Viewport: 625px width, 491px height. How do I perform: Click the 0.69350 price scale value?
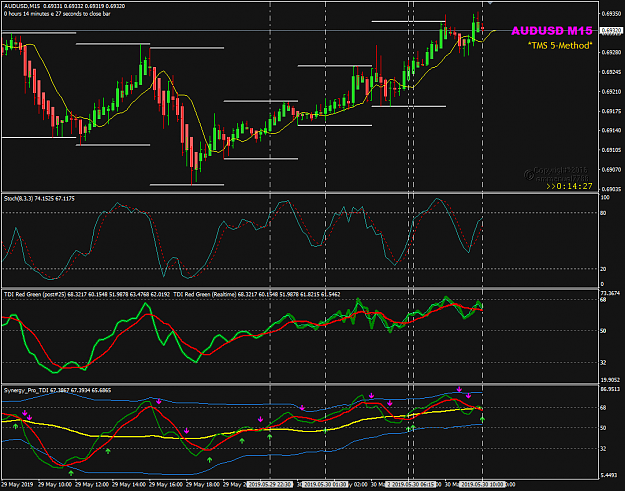pyautogui.click(x=611, y=14)
